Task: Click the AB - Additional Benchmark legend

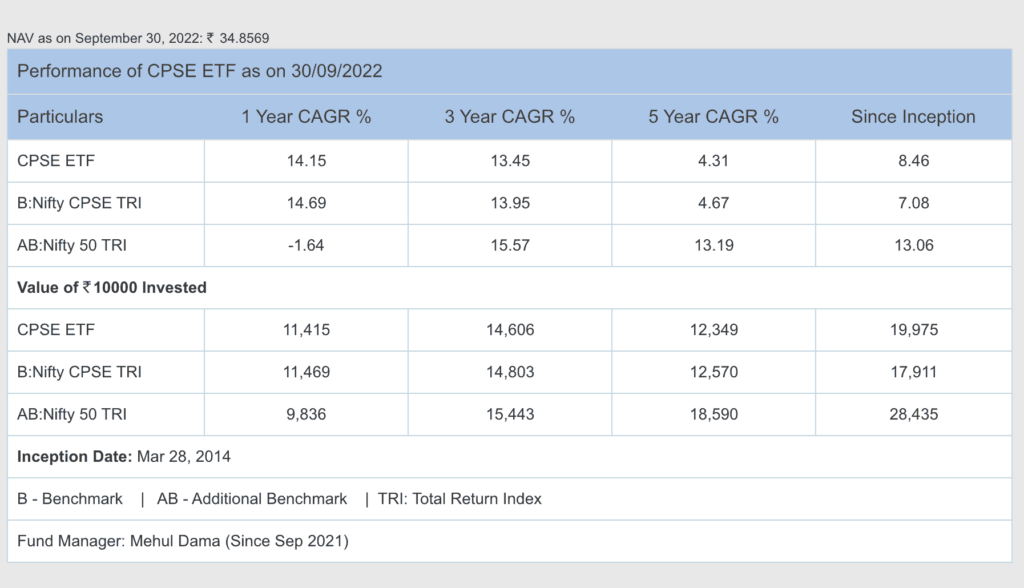Action: 252,498
